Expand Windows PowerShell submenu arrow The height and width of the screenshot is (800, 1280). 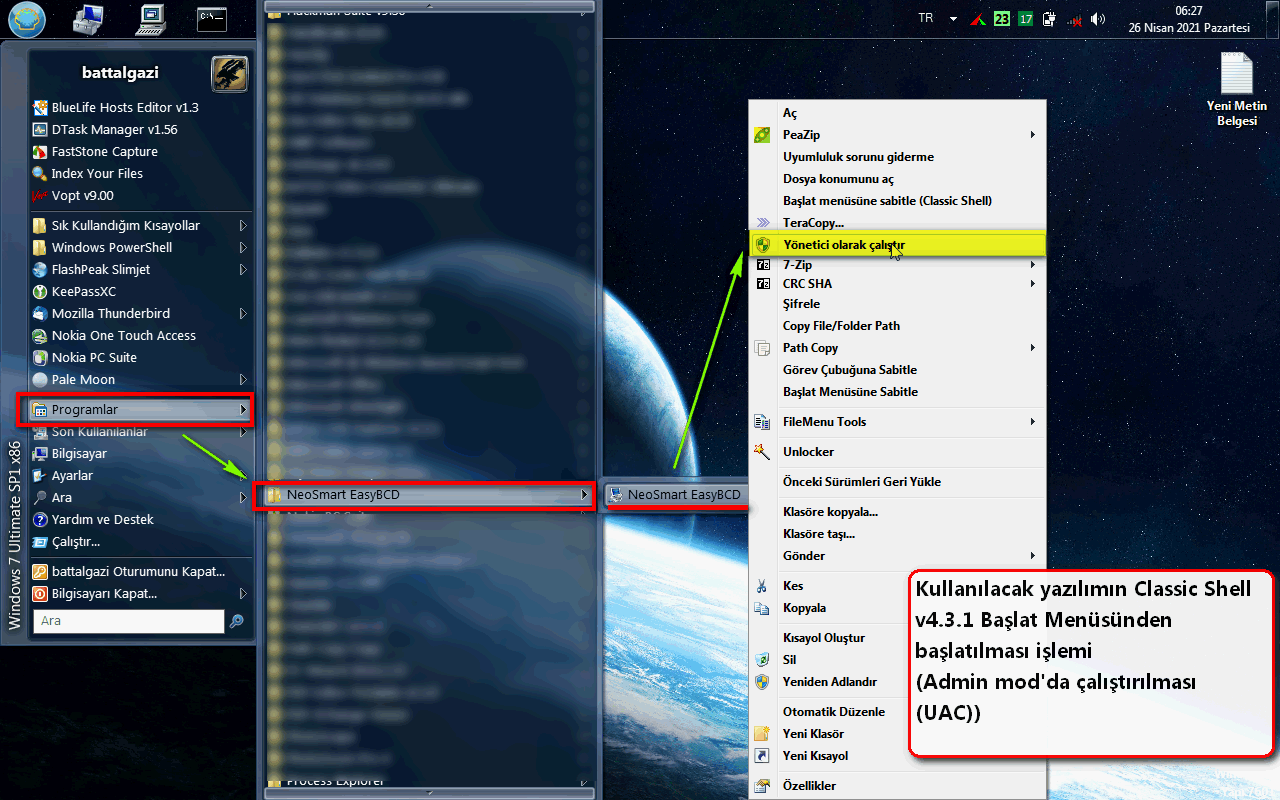click(x=242, y=247)
